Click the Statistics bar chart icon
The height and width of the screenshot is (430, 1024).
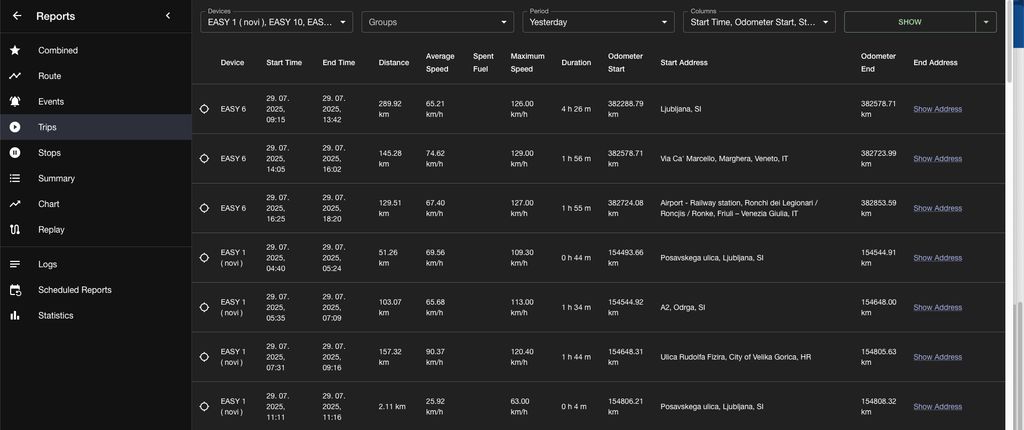(15, 316)
